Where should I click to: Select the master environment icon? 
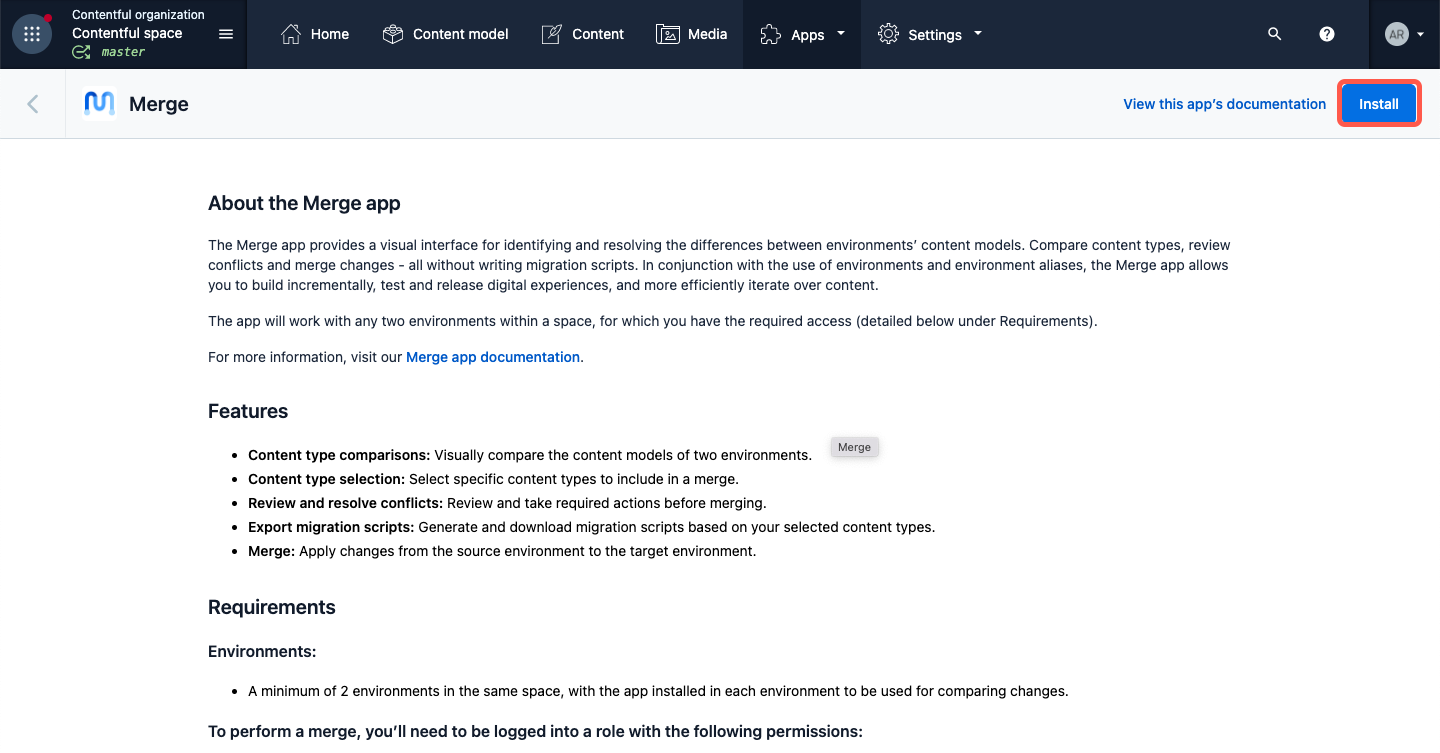coord(81,51)
